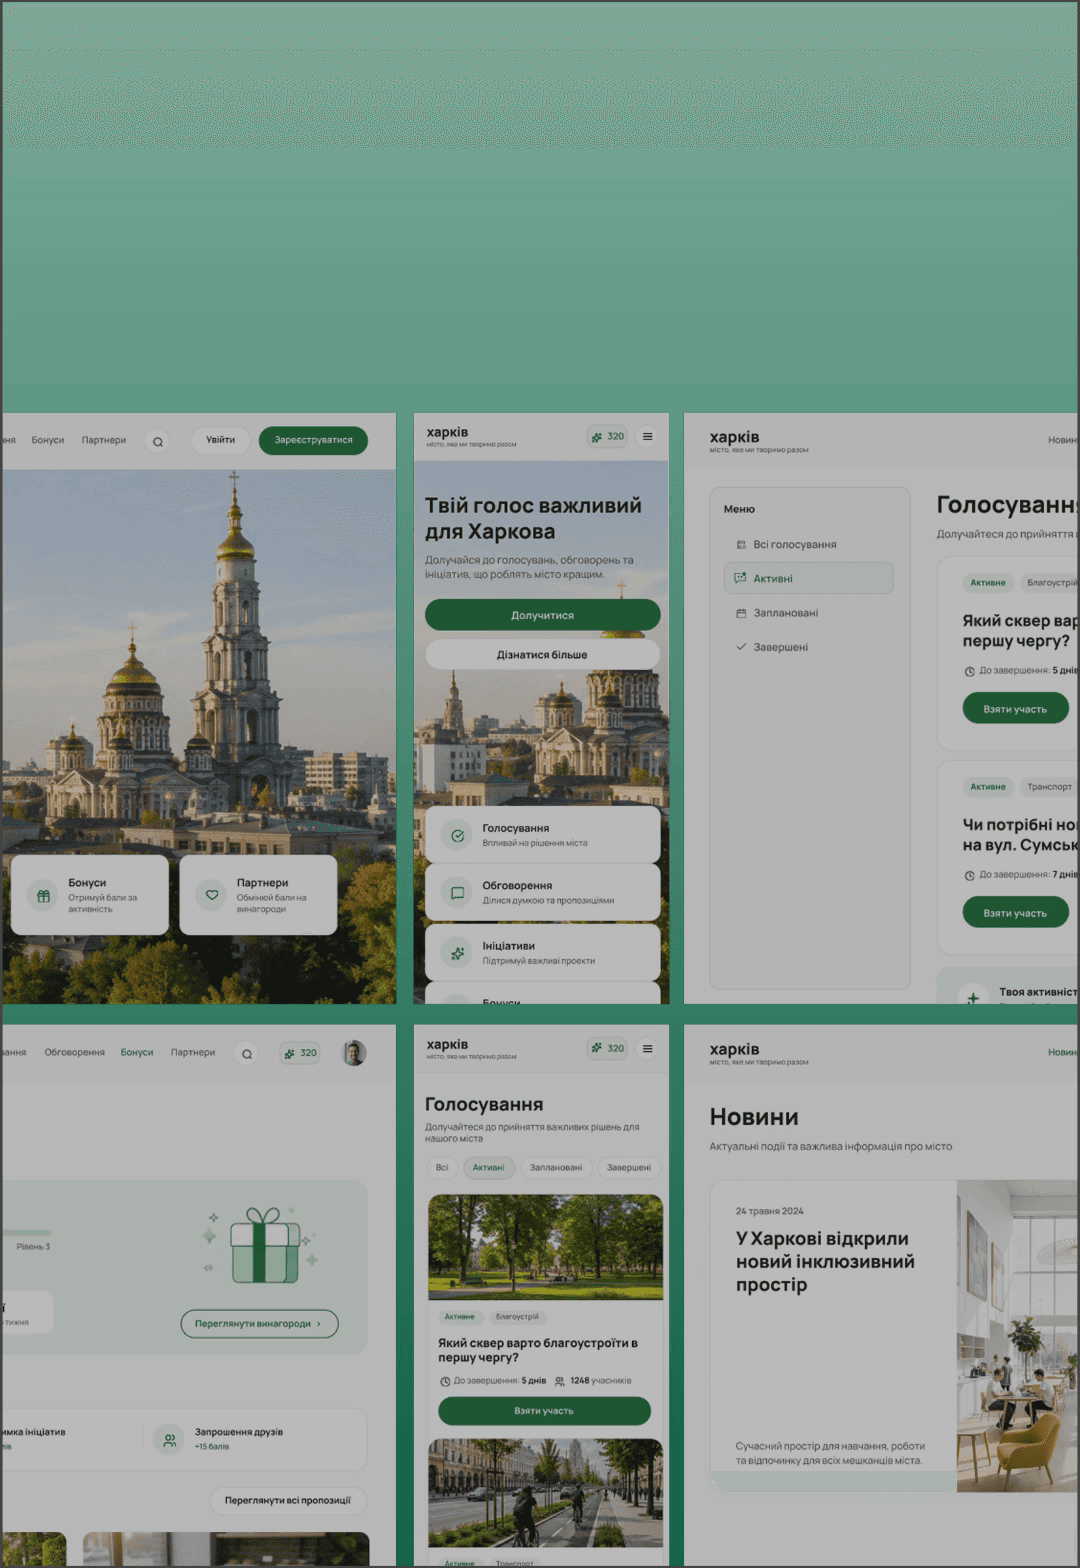Click 'Взяти участь' under the mobile park photo
Screen dimensions: 1080x1568
point(544,1411)
